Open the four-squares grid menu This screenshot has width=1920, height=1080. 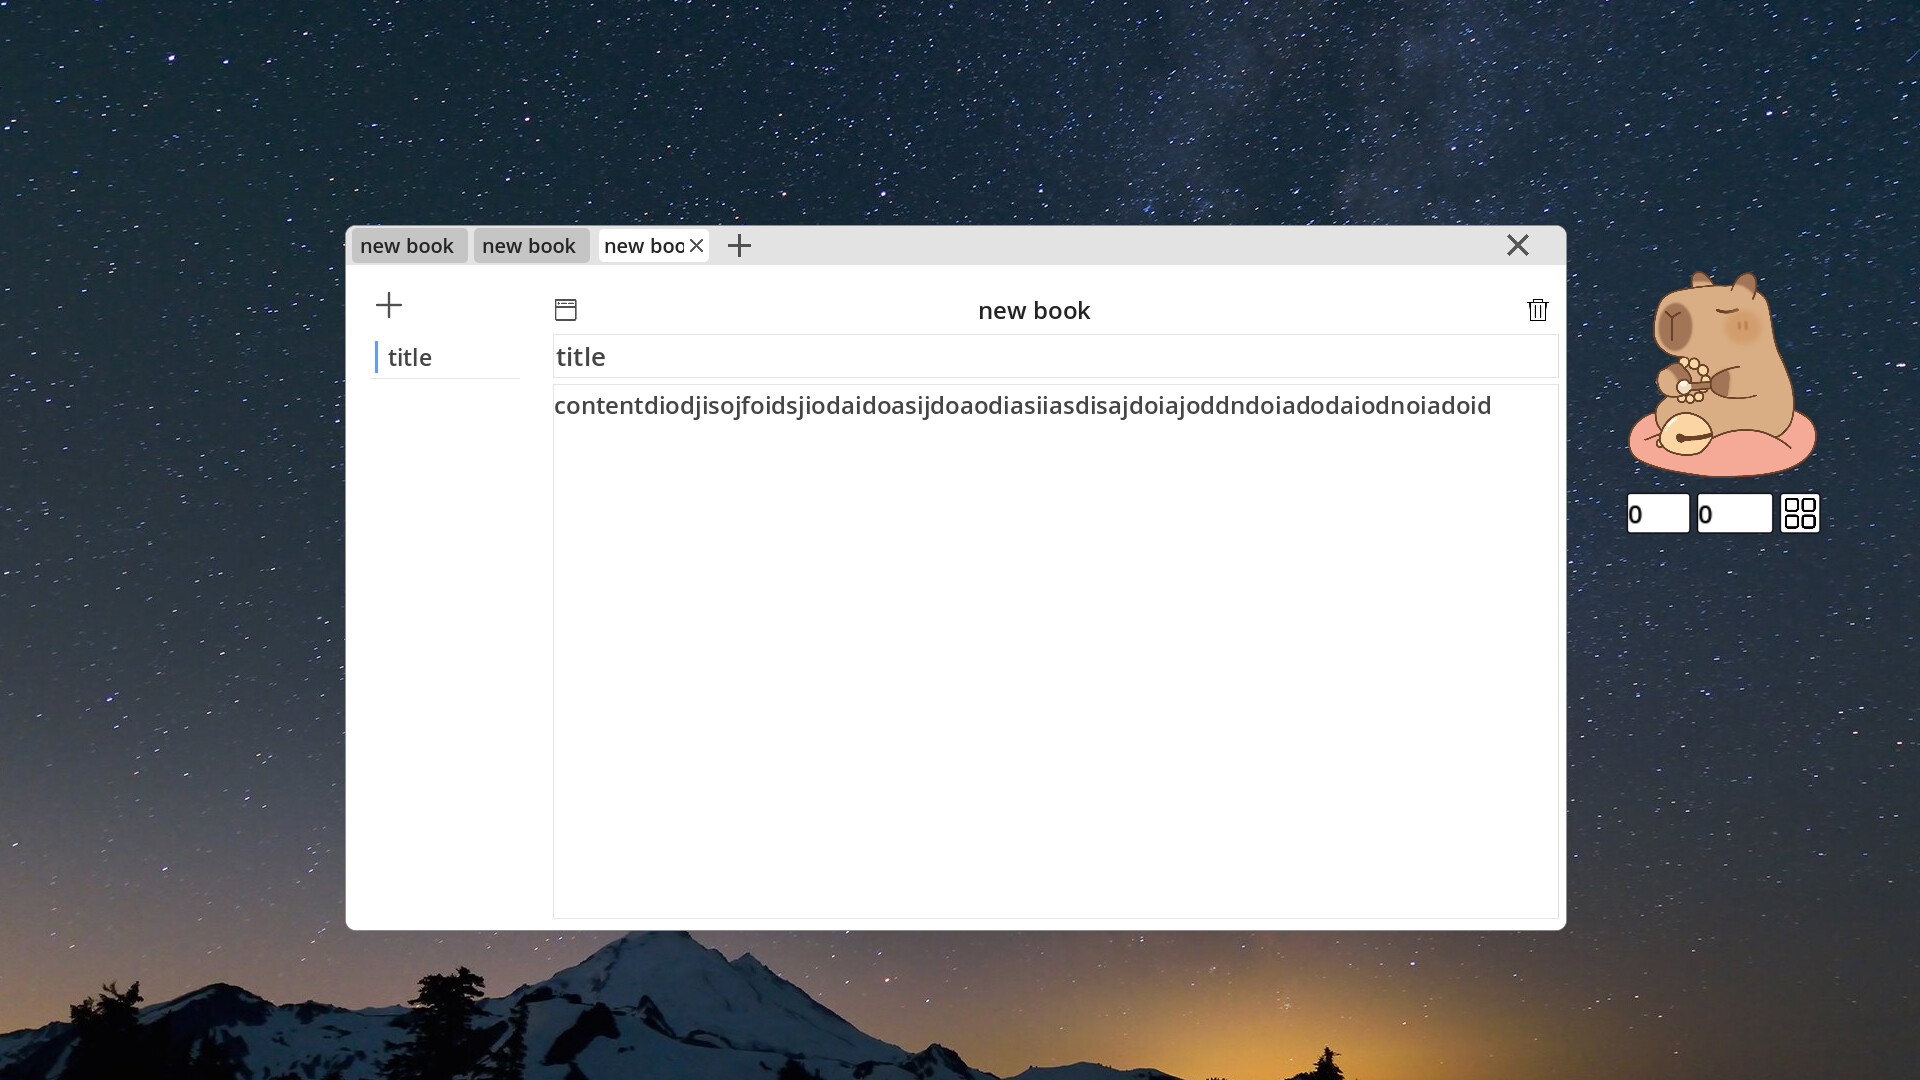pos(1799,514)
